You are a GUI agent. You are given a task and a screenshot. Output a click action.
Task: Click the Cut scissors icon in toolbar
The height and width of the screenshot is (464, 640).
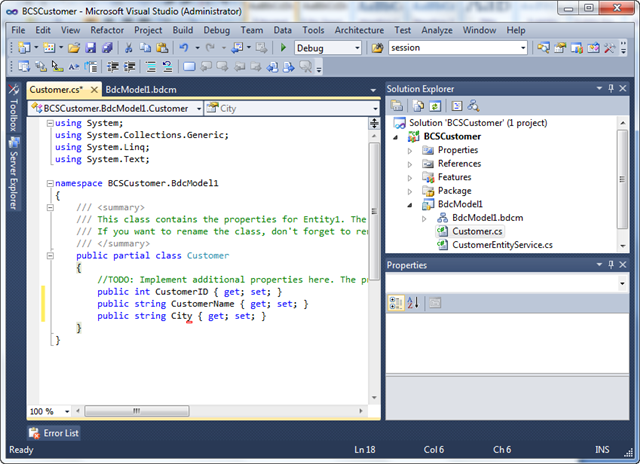(127, 48)
